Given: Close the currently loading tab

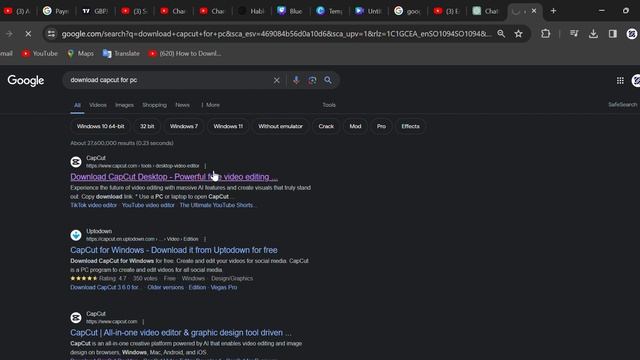Looking at the screenshot, I should pyautogui.click(x=534, y=11).
